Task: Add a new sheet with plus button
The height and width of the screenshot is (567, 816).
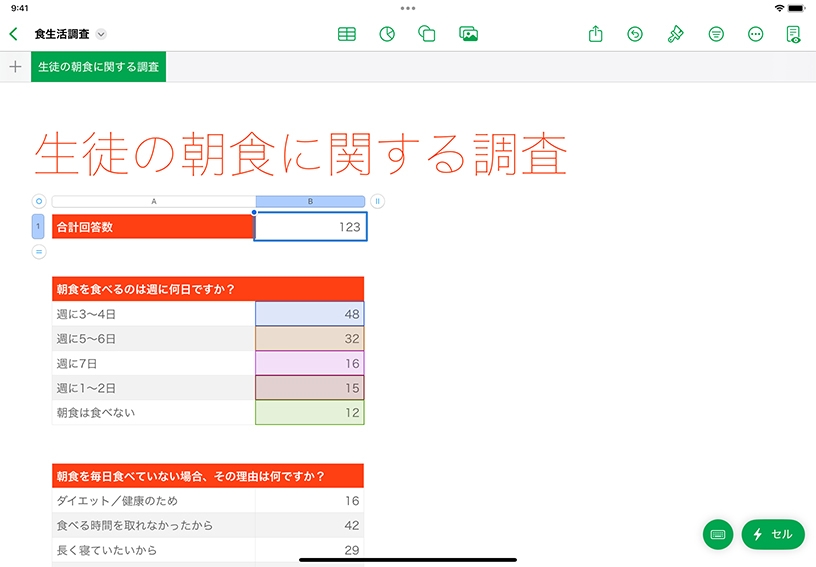Action: pyautogui.click(x=15, y=67)
